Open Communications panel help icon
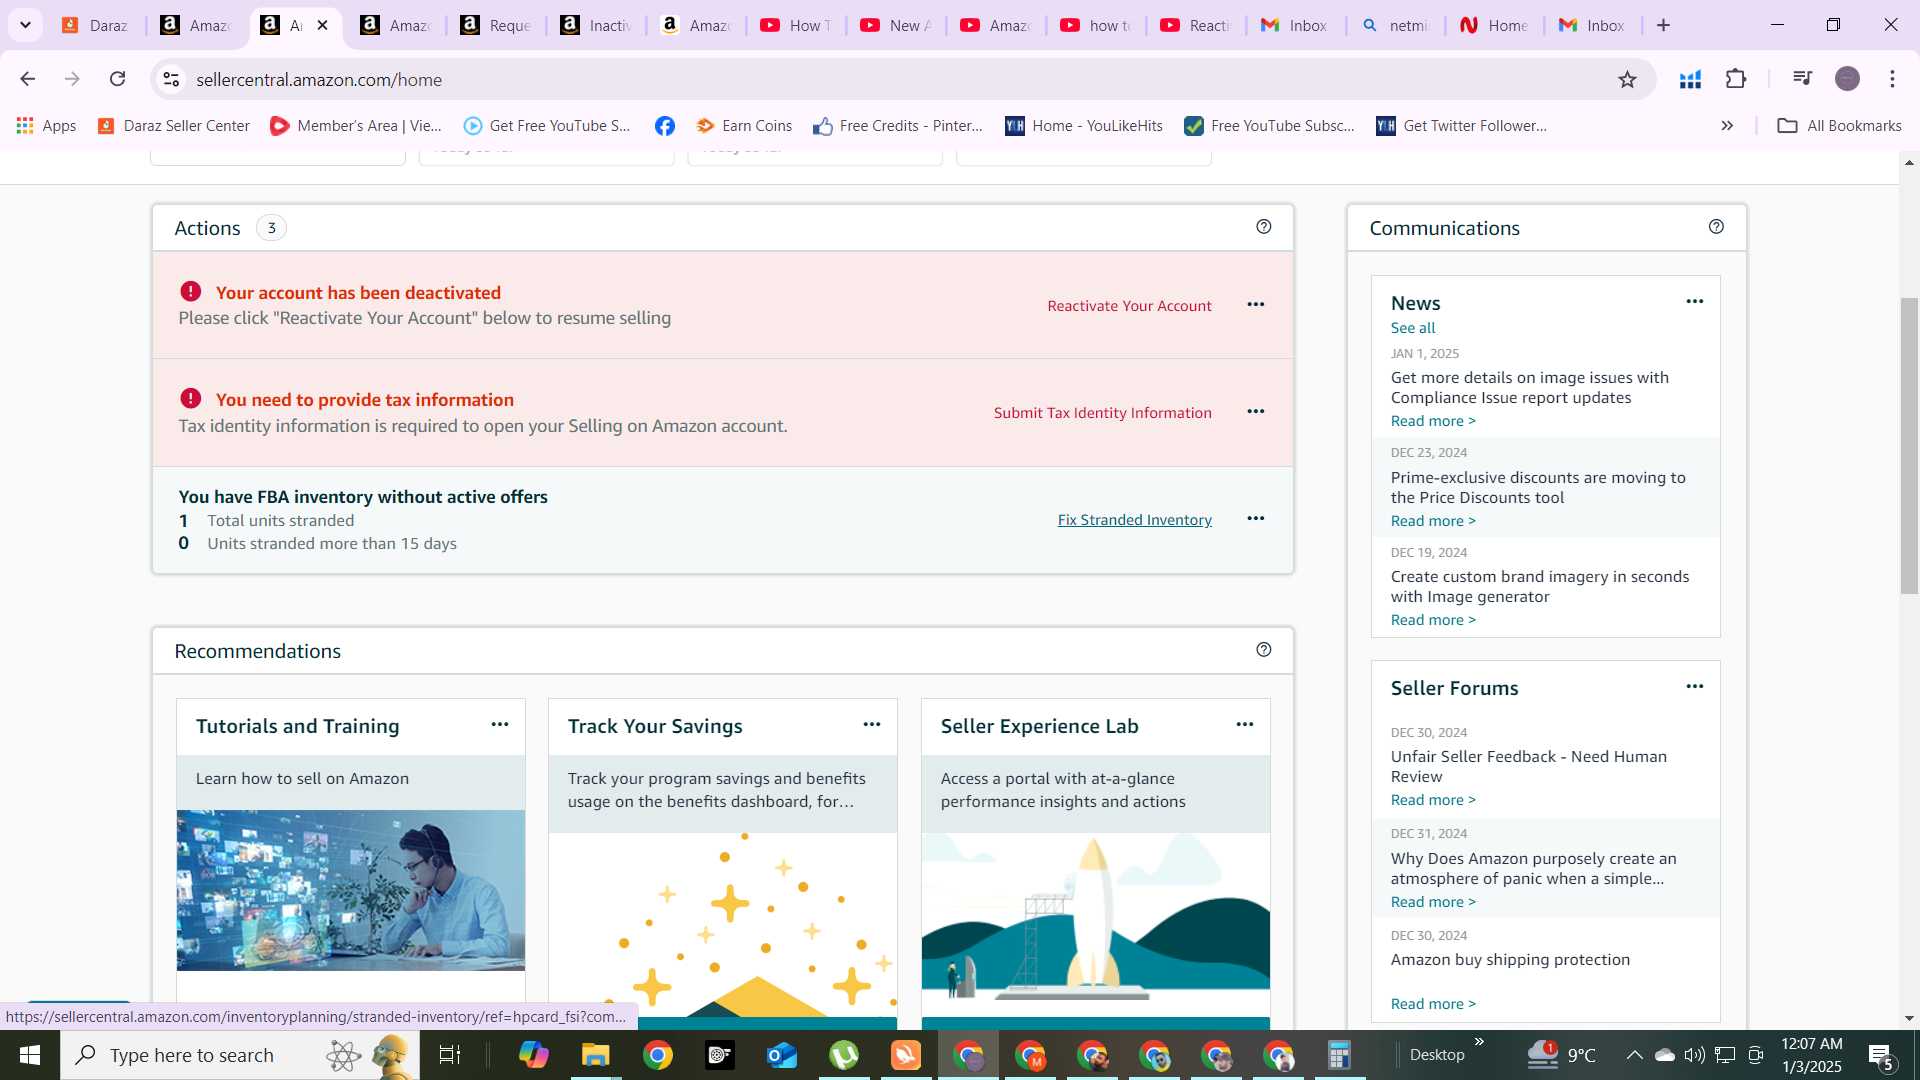1920x1080 pixels. tap(1716, 227)
